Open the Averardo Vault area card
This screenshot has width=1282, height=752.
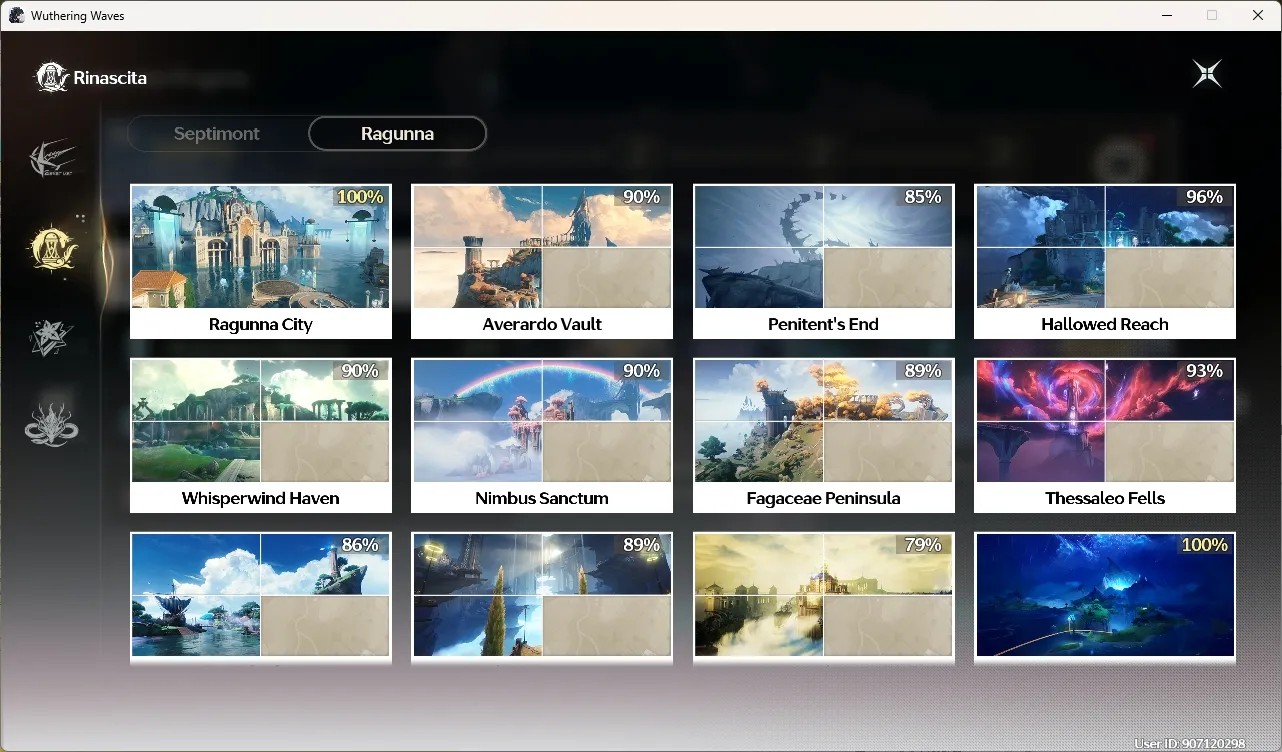pyautogui.click(x=542, y=261)
